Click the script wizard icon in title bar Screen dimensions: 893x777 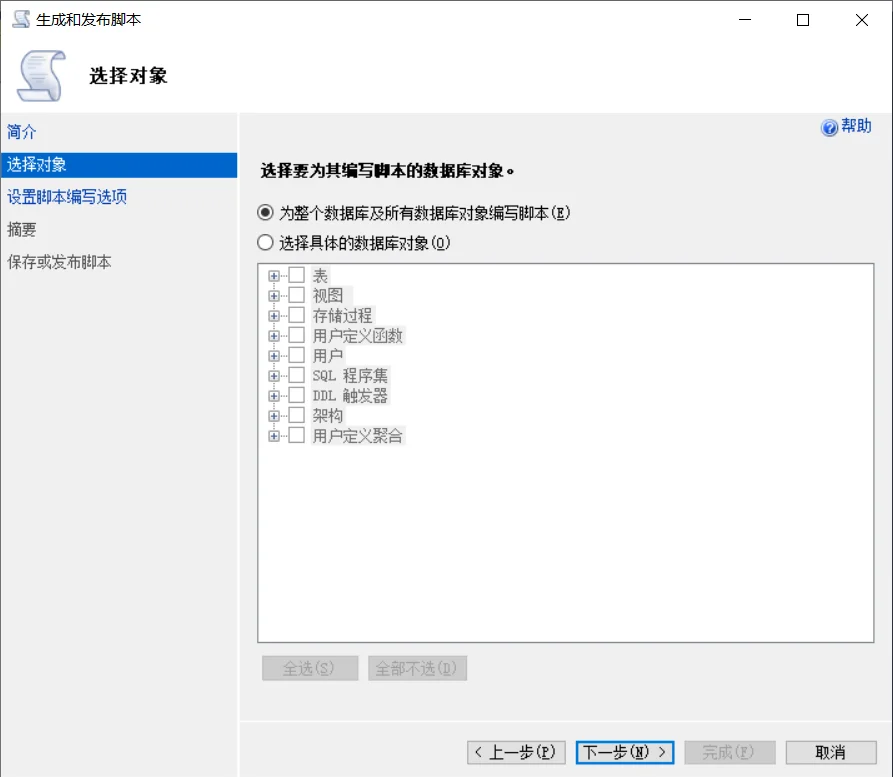click(x=21, y=19)
